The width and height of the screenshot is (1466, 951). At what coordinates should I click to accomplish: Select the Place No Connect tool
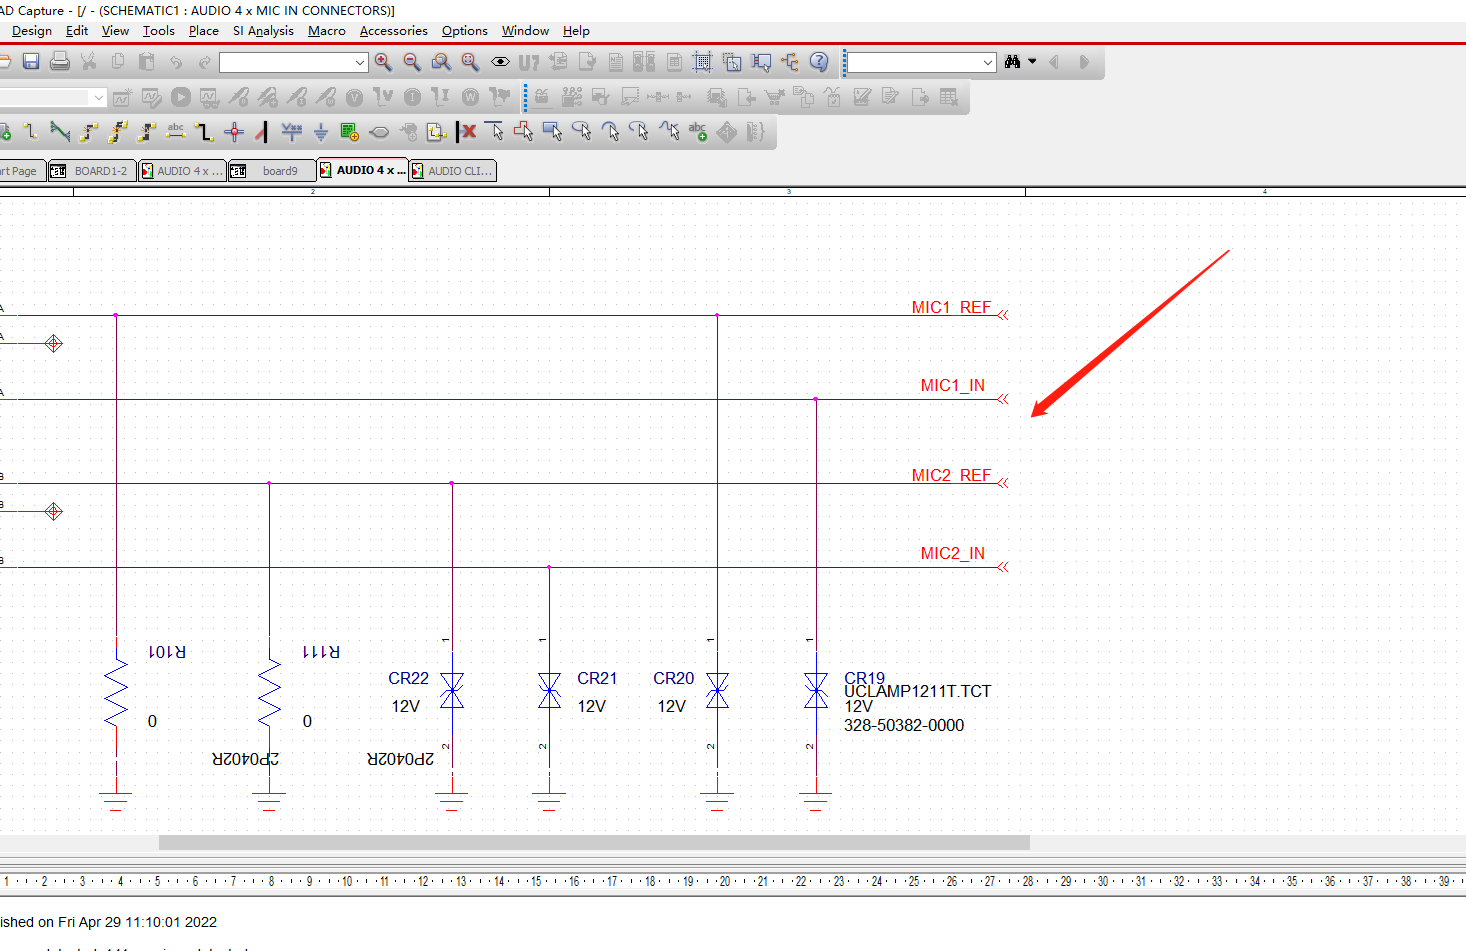click(x=467, y=132)
